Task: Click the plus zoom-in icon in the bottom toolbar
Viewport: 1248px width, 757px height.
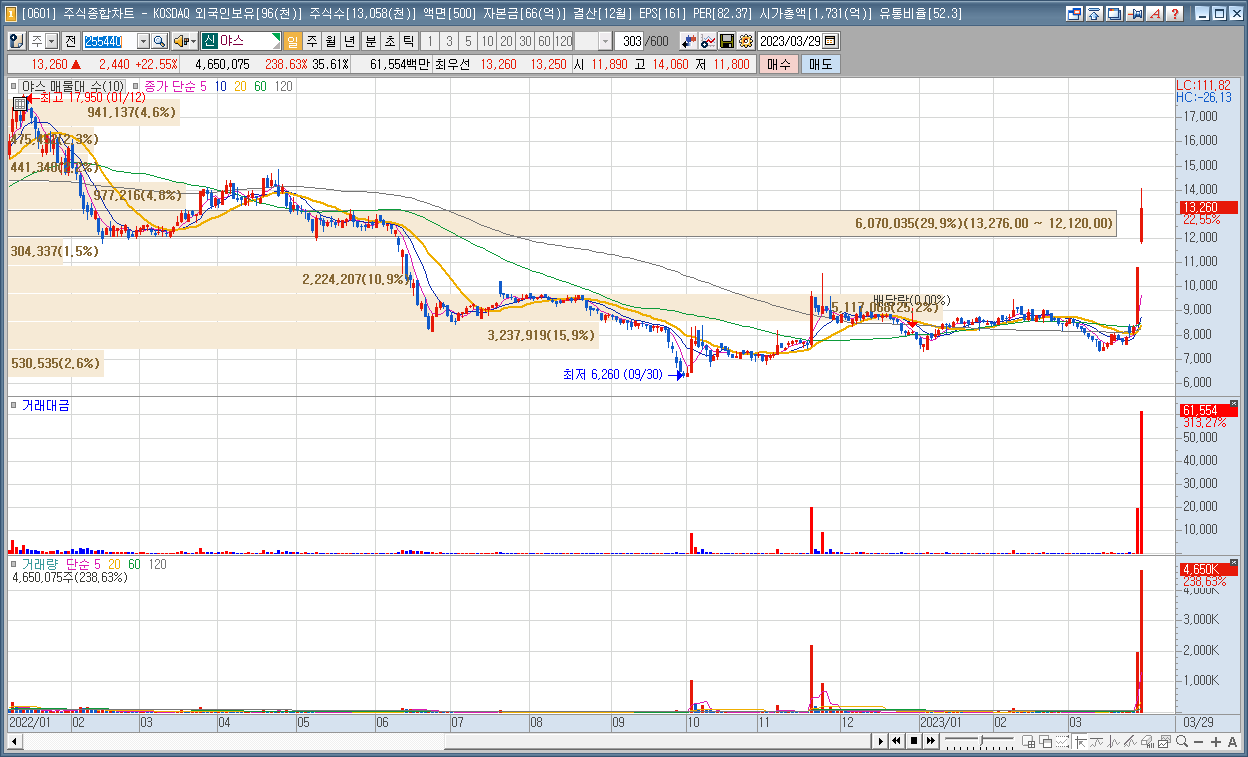Action: pyautogui.click(x=1215, y=741)
